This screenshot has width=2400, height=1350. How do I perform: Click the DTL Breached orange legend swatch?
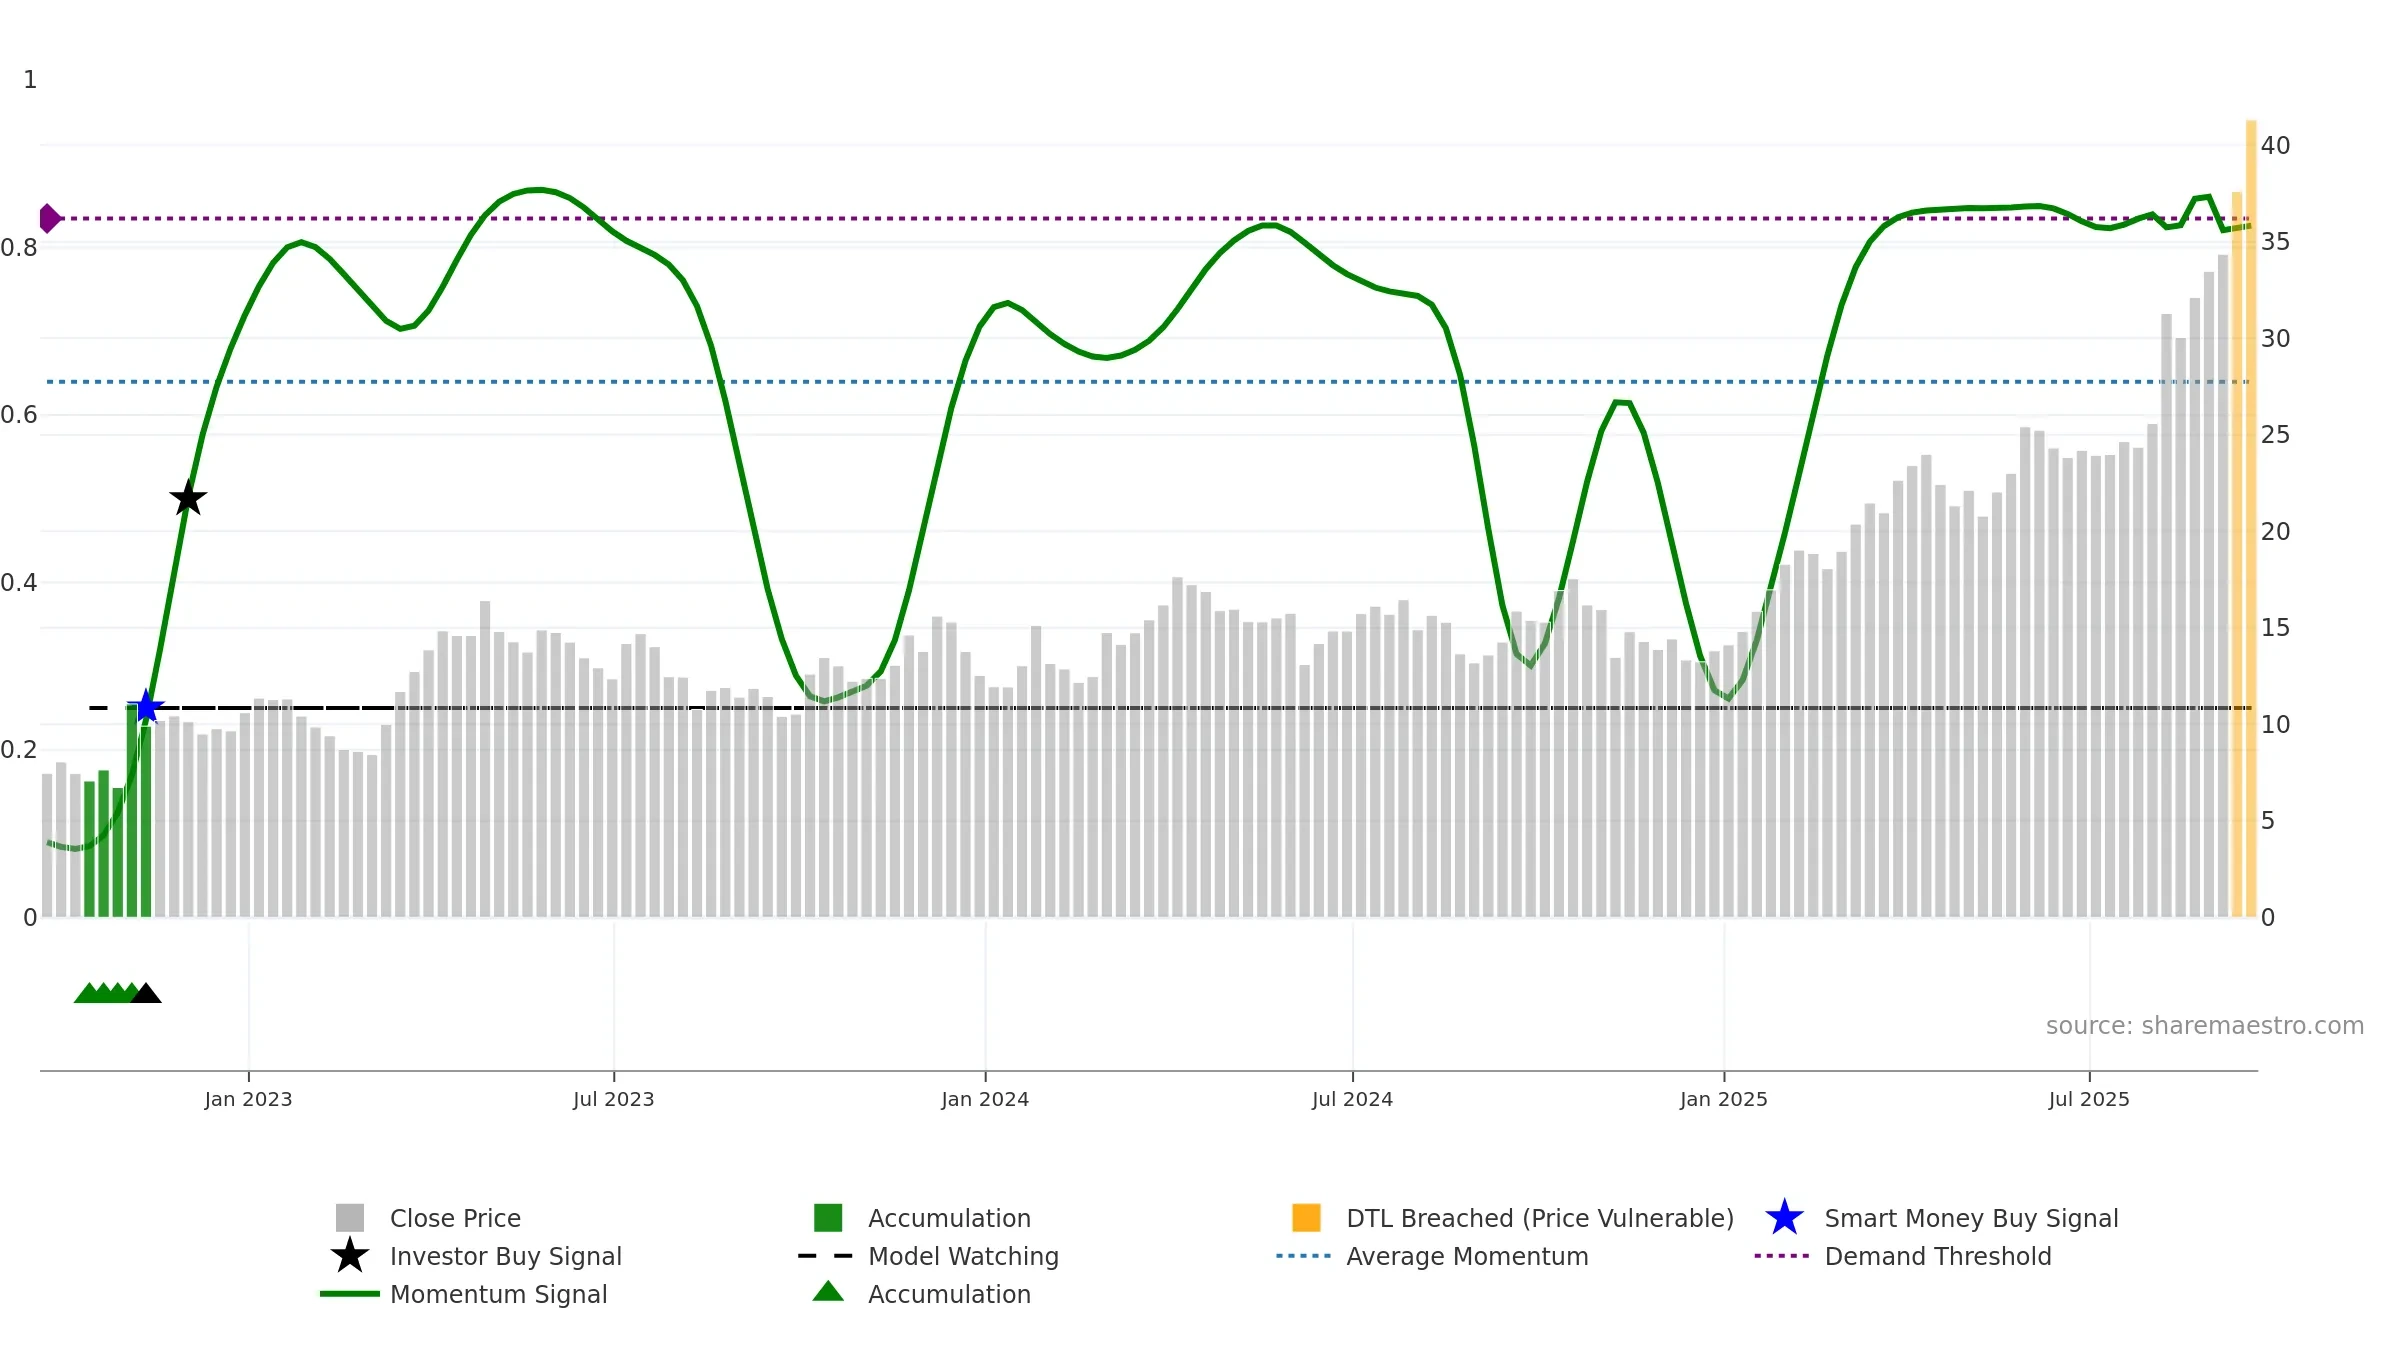(x=1306, y=1218)
